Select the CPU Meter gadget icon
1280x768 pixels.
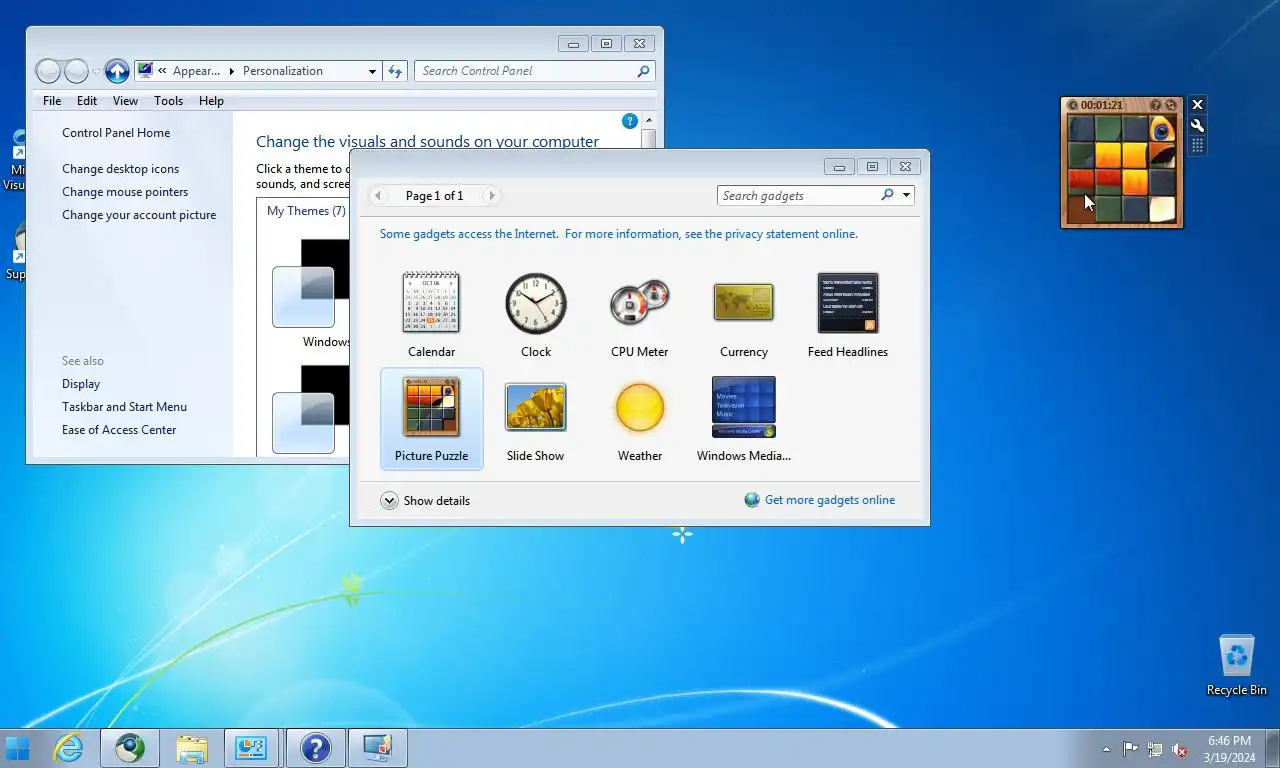point(640,303)
